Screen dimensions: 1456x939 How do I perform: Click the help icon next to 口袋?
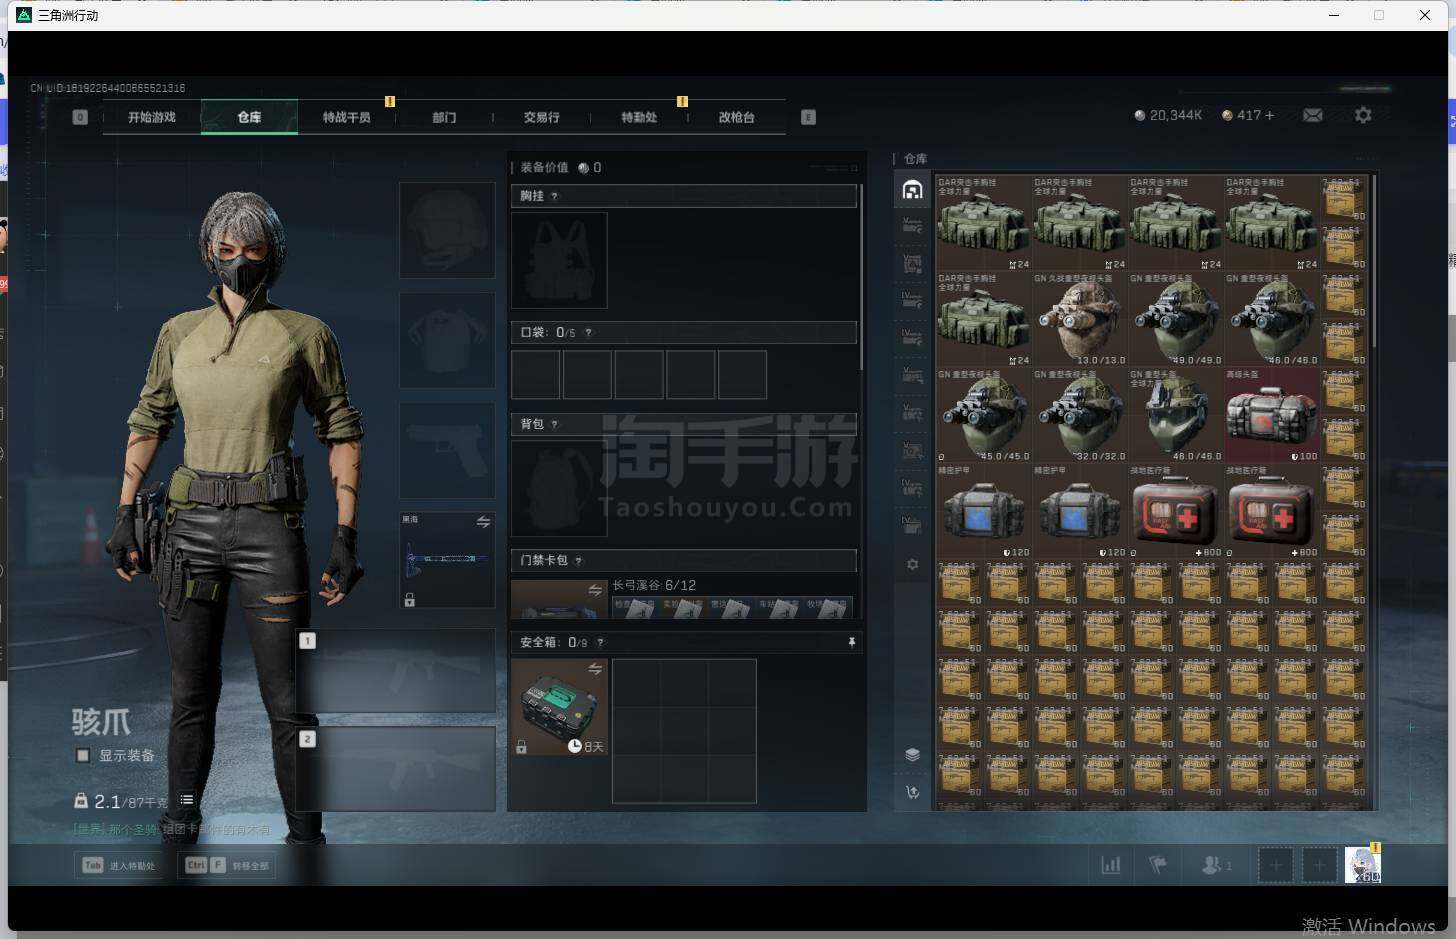click(x=588, y=332)
